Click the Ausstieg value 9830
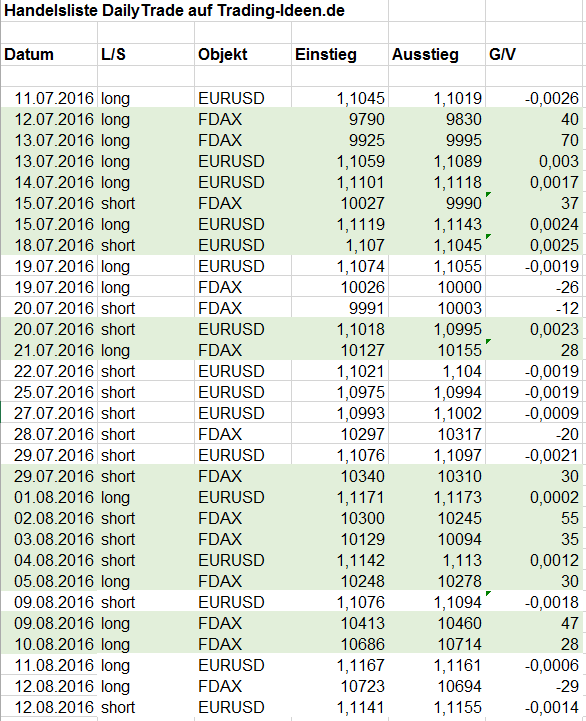 tap(437, 119)
